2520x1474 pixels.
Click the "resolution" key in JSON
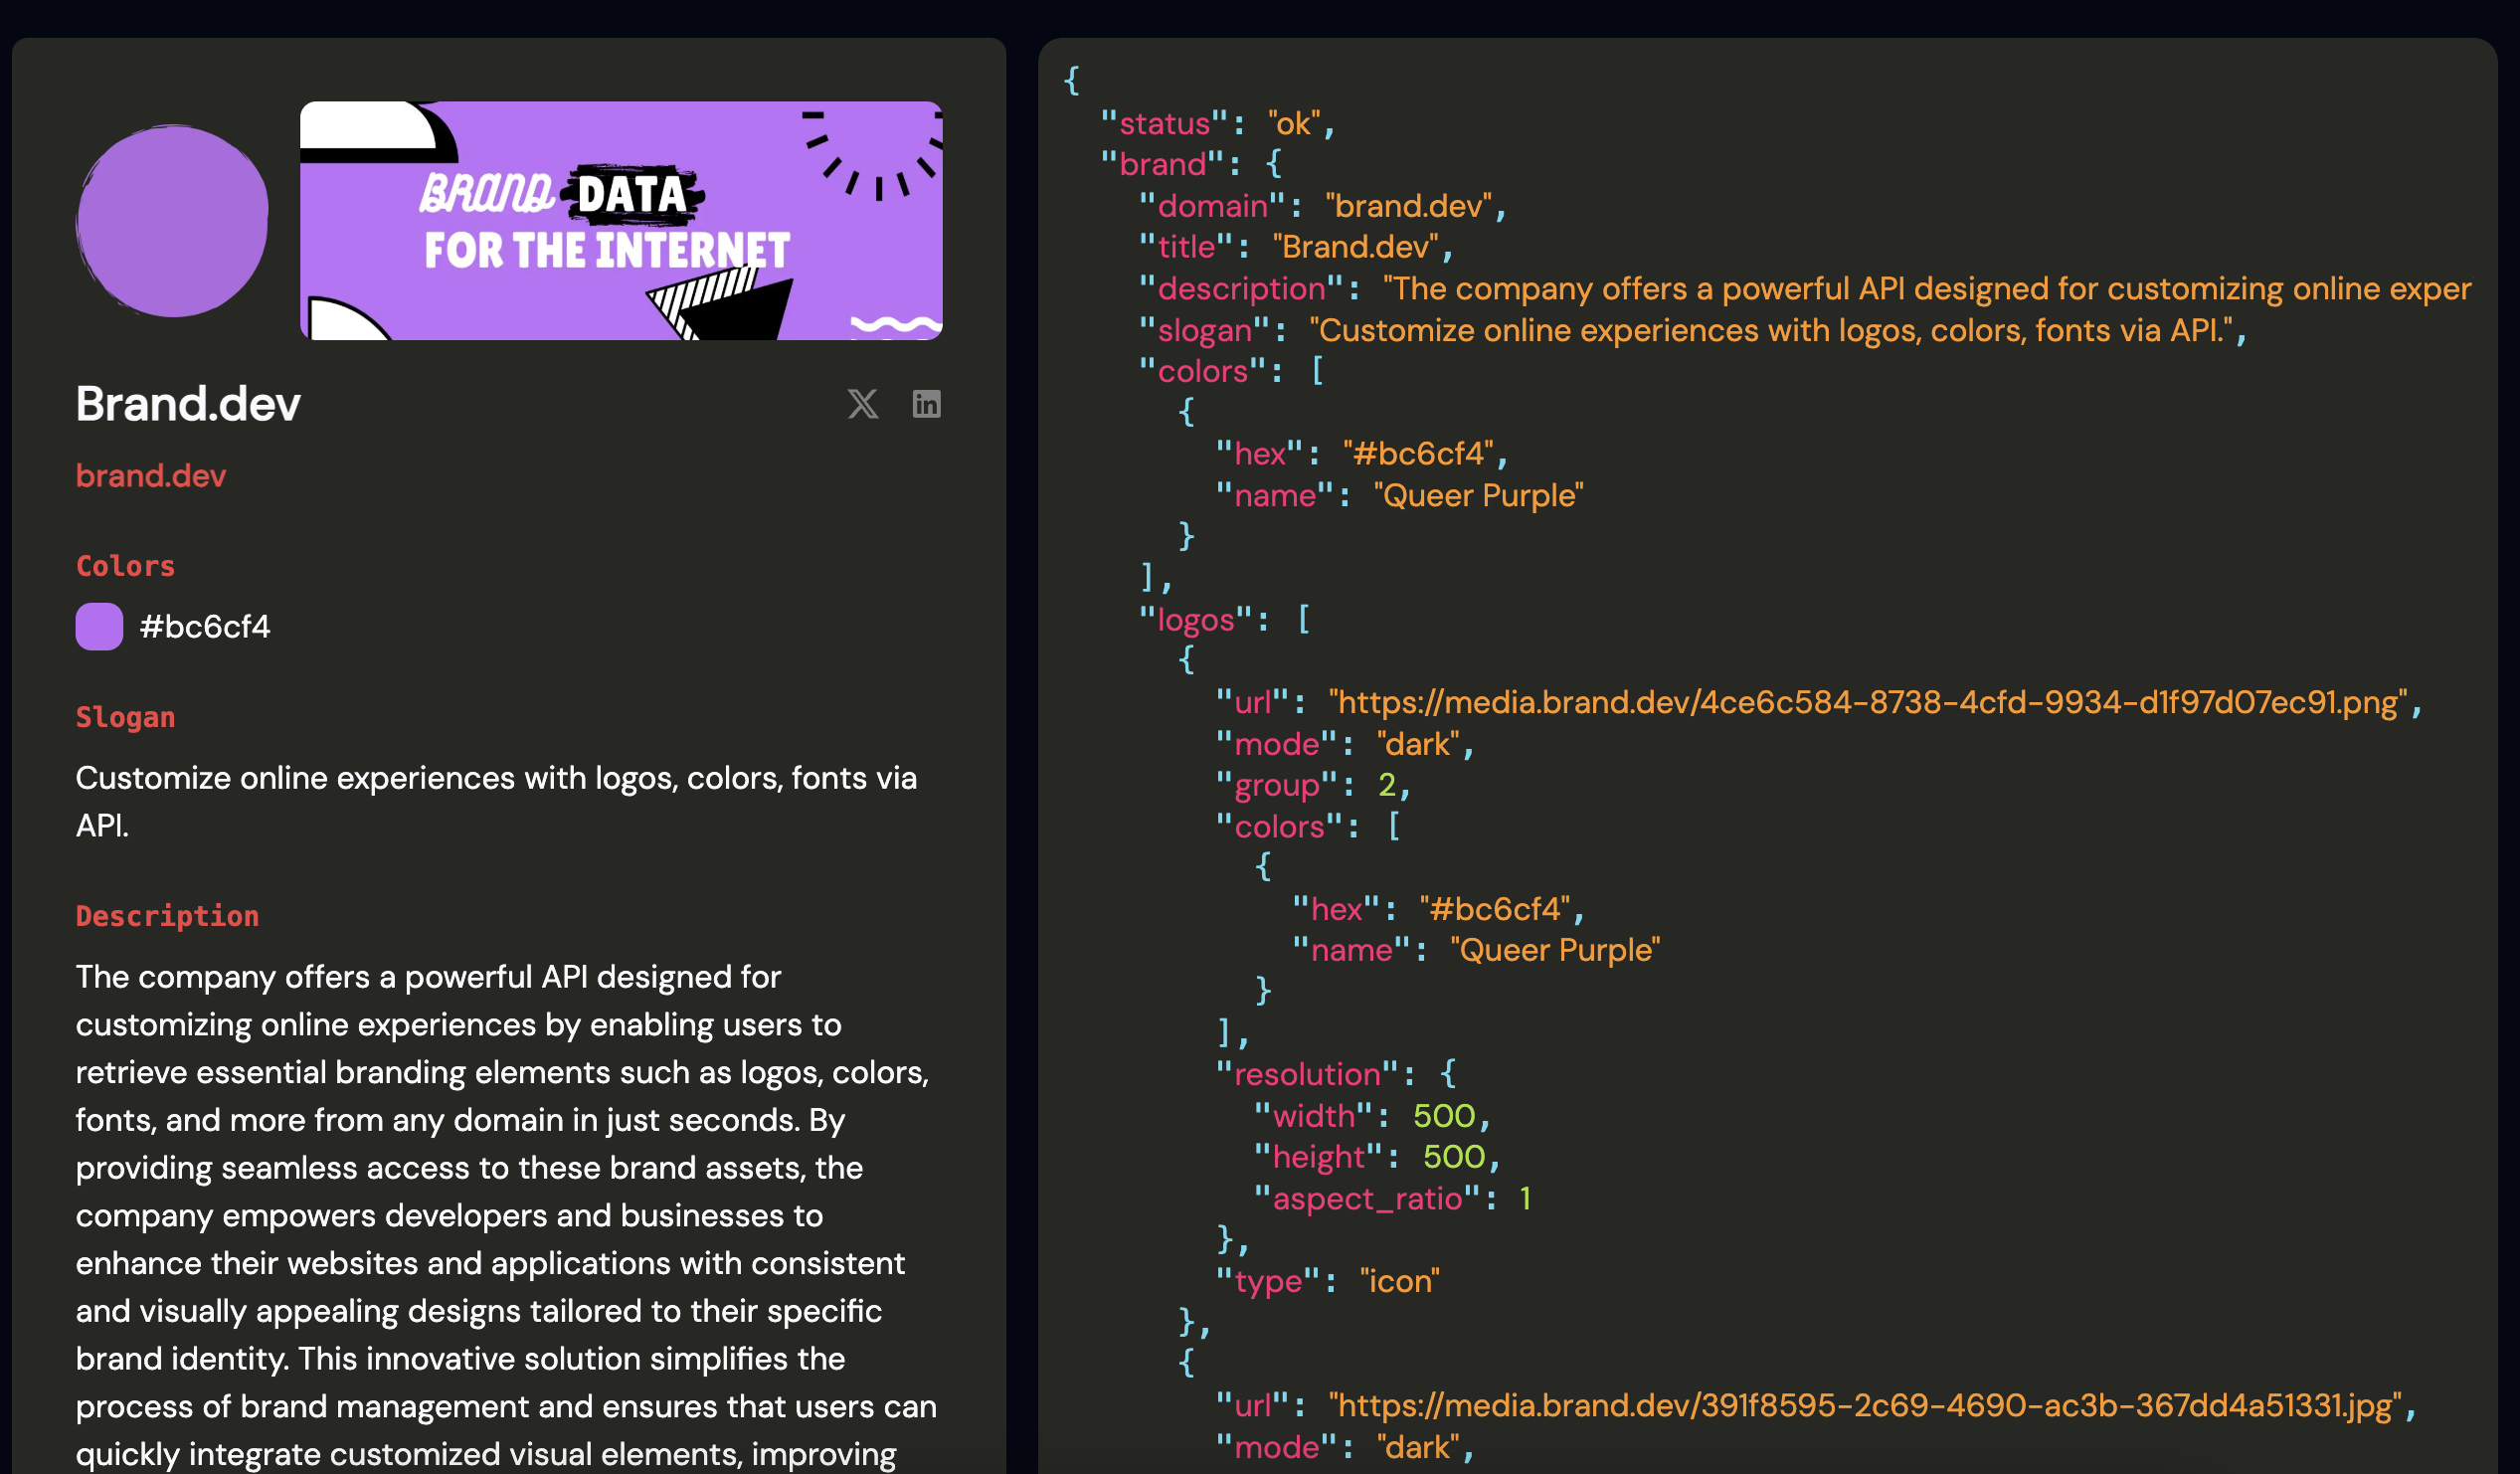tap(1307, 1075)
